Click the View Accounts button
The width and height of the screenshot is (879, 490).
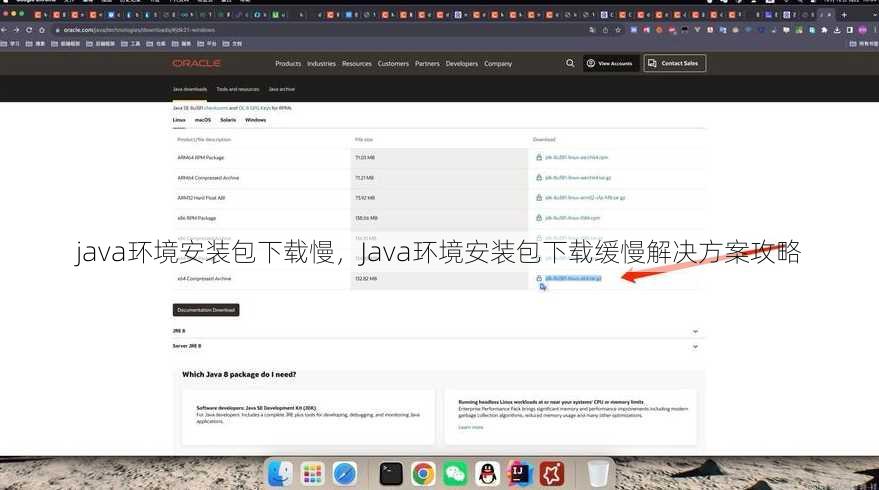[610, 63]
